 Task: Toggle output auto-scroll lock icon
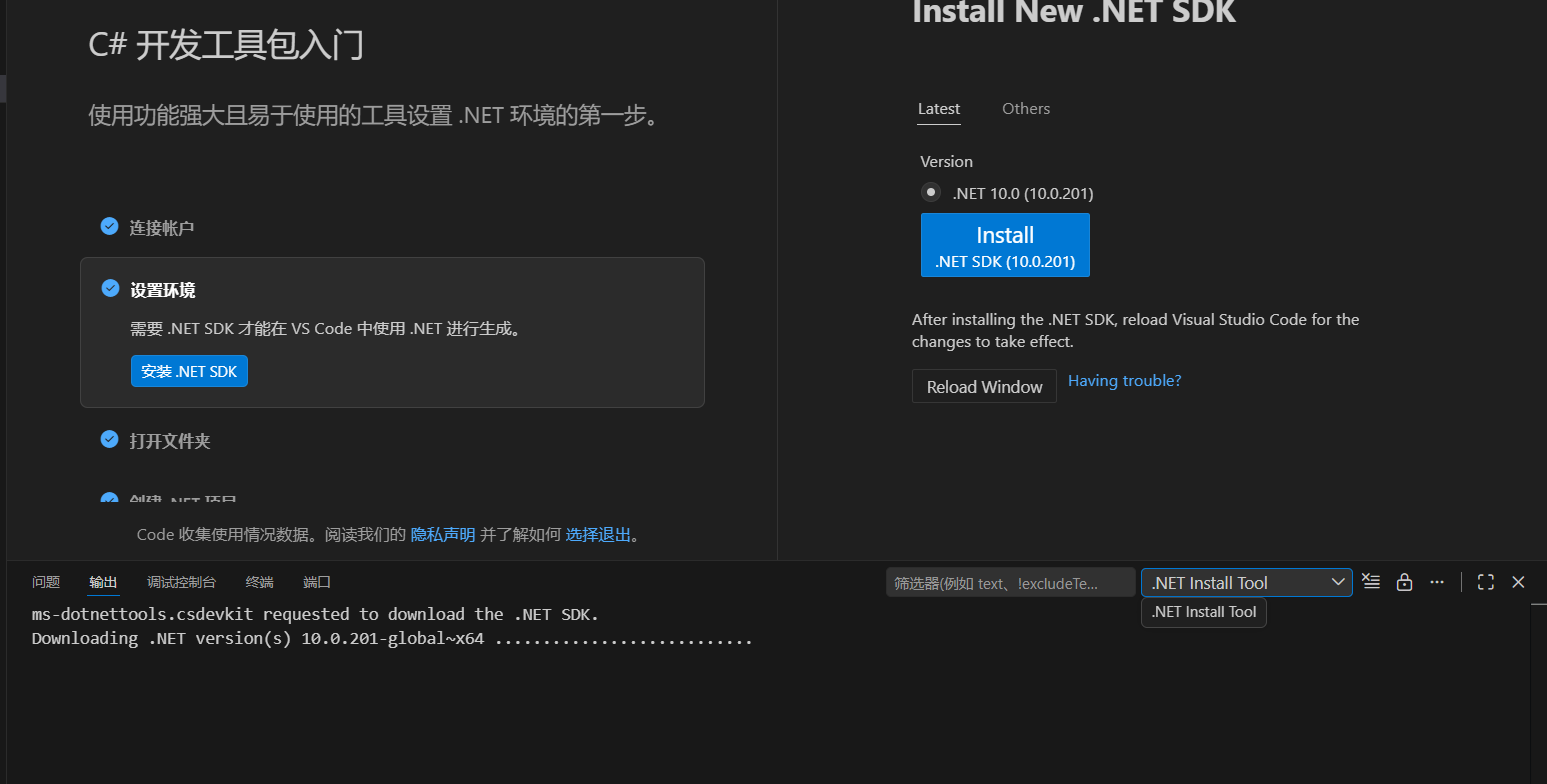coord(1404,582)
